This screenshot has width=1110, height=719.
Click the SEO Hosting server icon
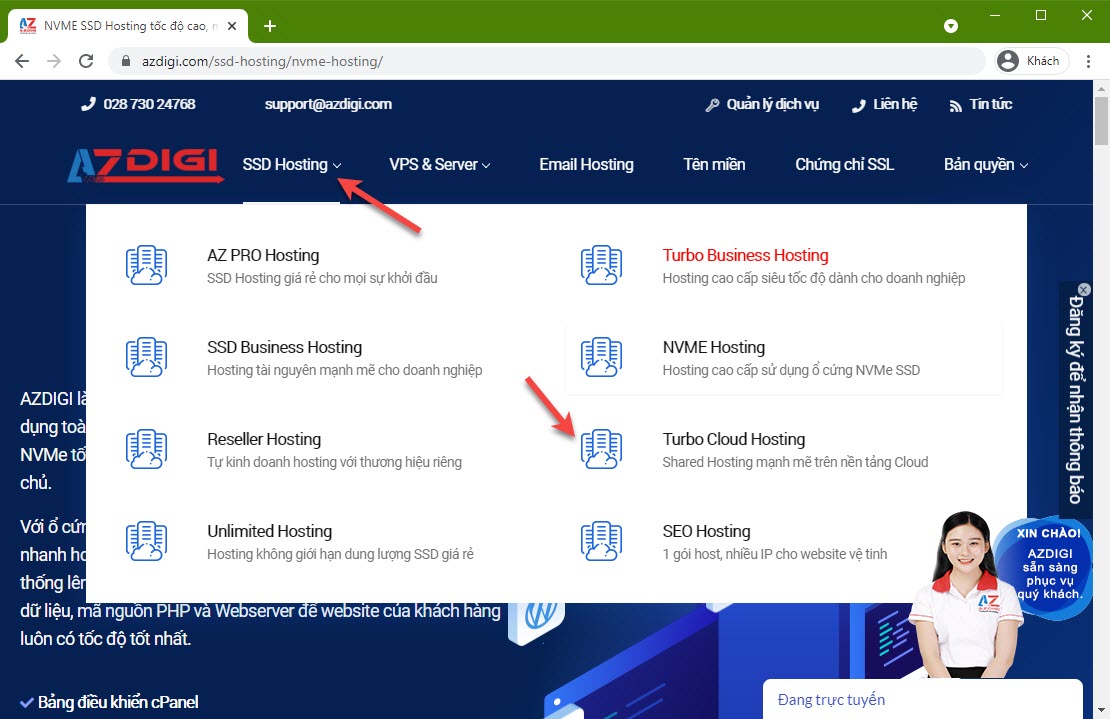coord(601,541)
